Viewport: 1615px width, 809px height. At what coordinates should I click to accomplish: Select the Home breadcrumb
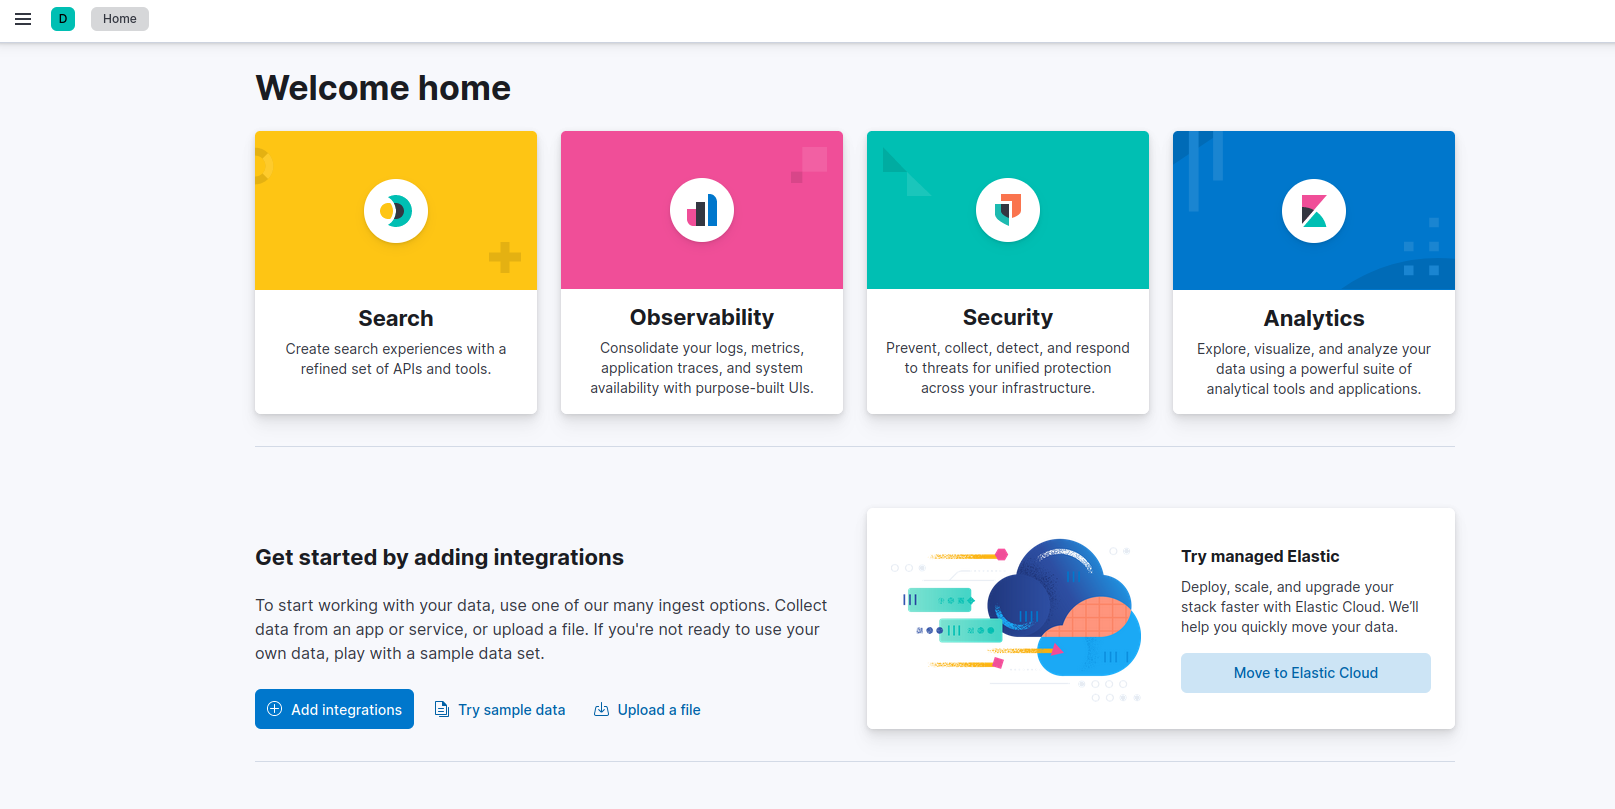tap(120, 19)
